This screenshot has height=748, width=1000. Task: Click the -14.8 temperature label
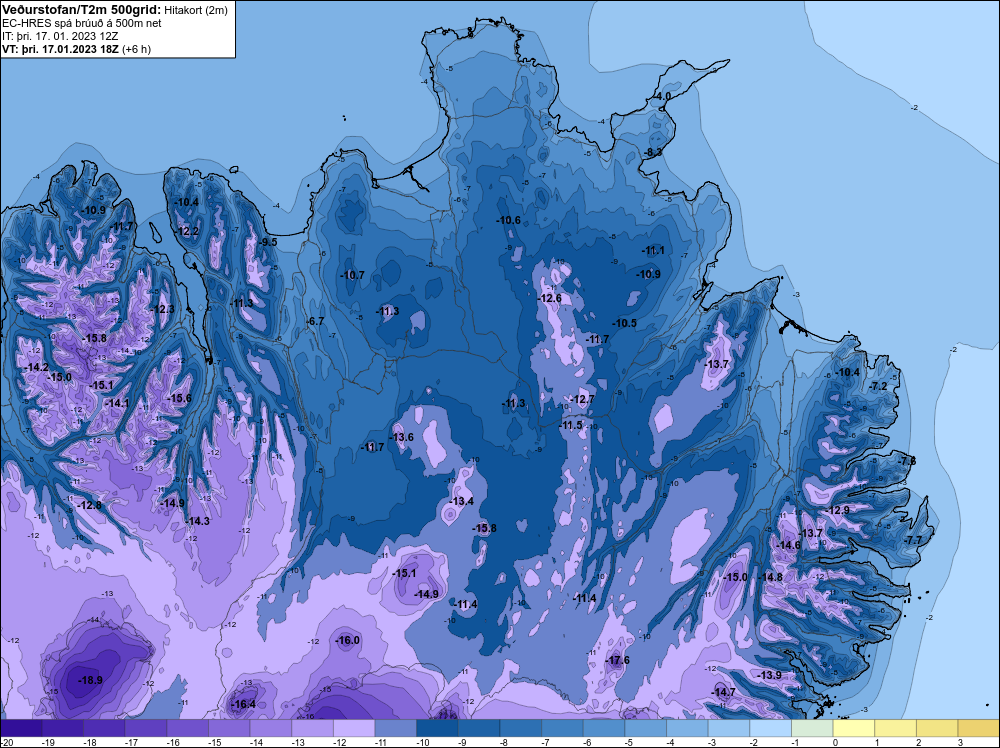pyautogui.click(x=770, y=577)
